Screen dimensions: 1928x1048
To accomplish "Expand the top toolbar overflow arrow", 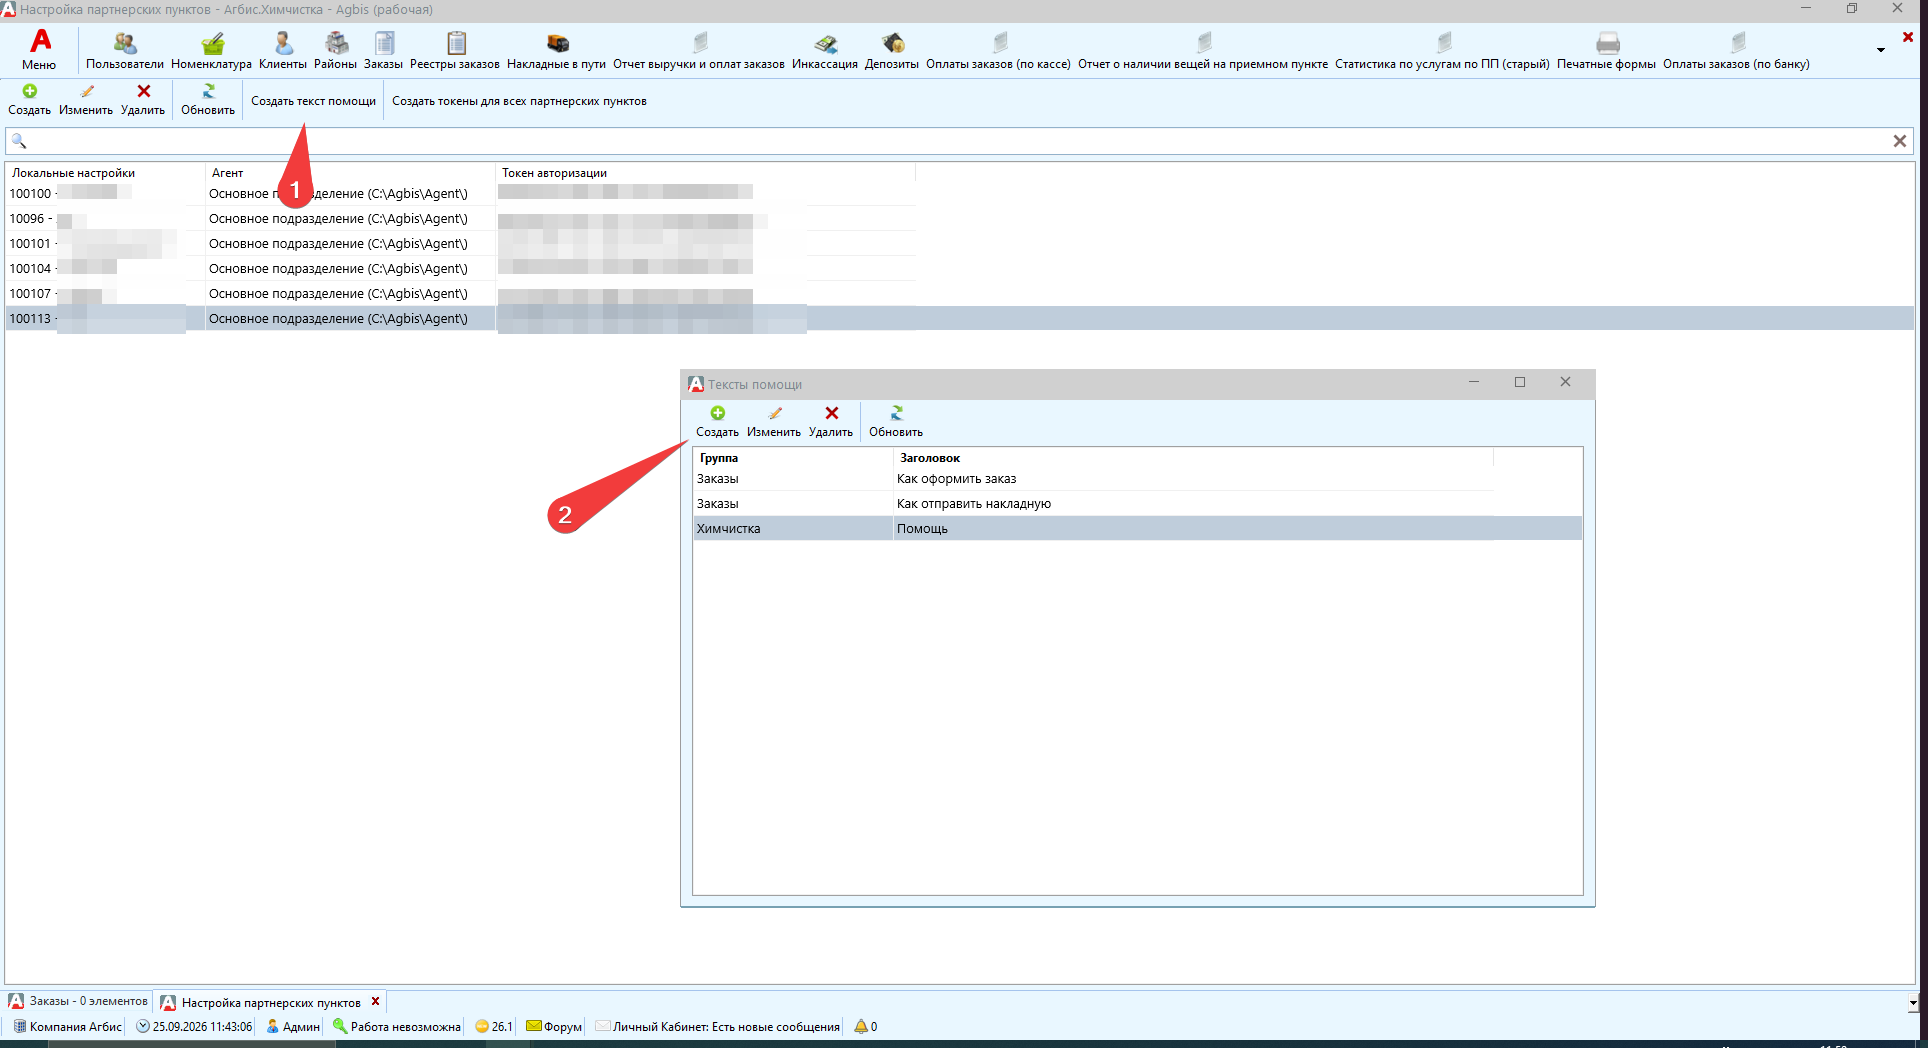I will tap(1881, 50).
